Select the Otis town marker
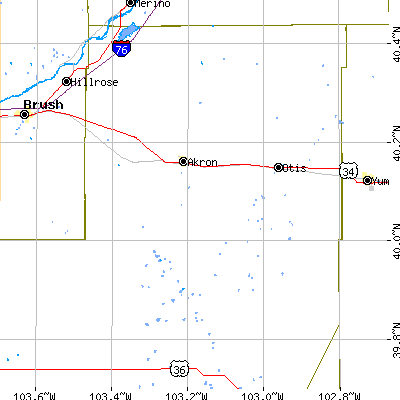Screen dimensions: 400x400 tap(278, 167)
